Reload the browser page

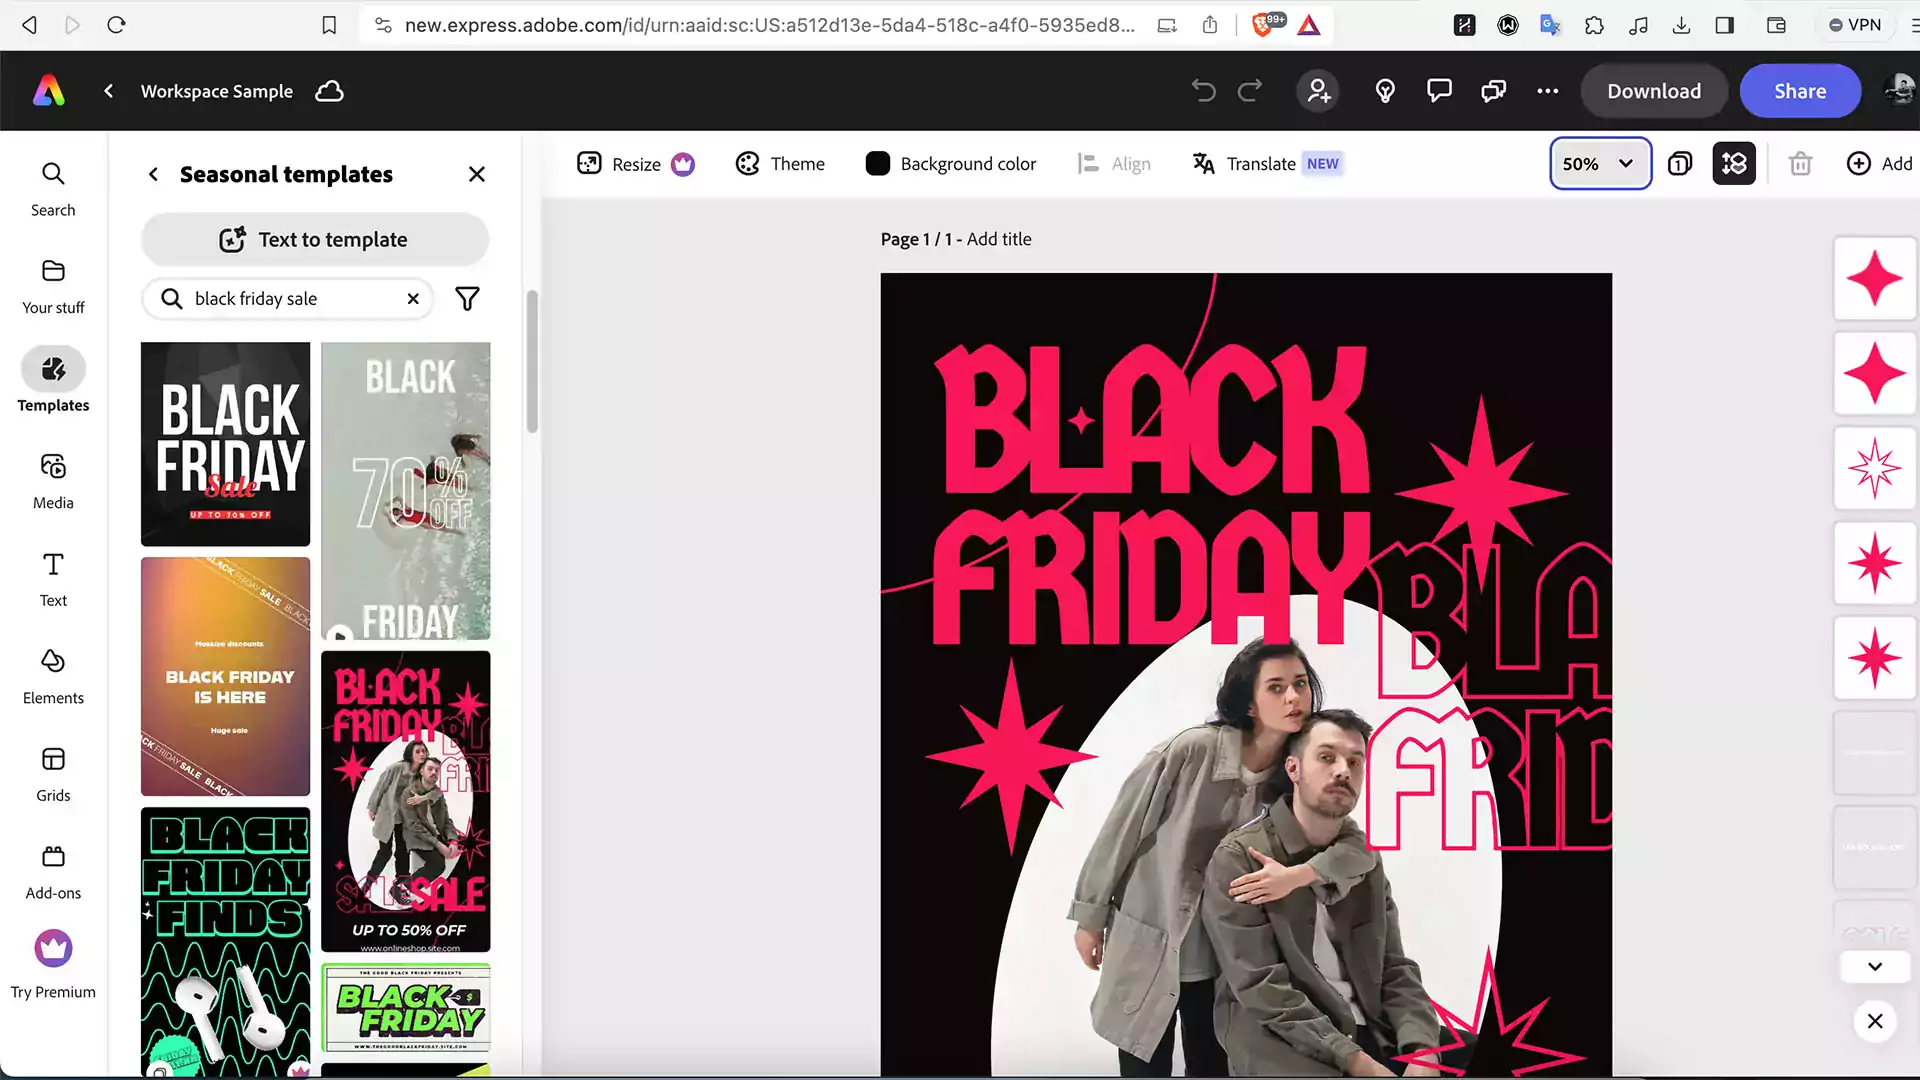(x=116, y=25)
